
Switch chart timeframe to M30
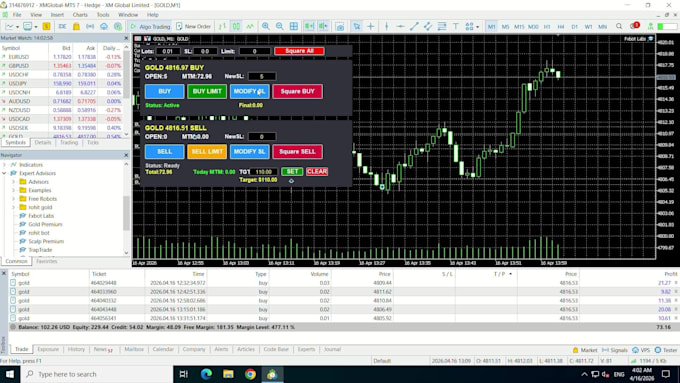tap(533, 26)
